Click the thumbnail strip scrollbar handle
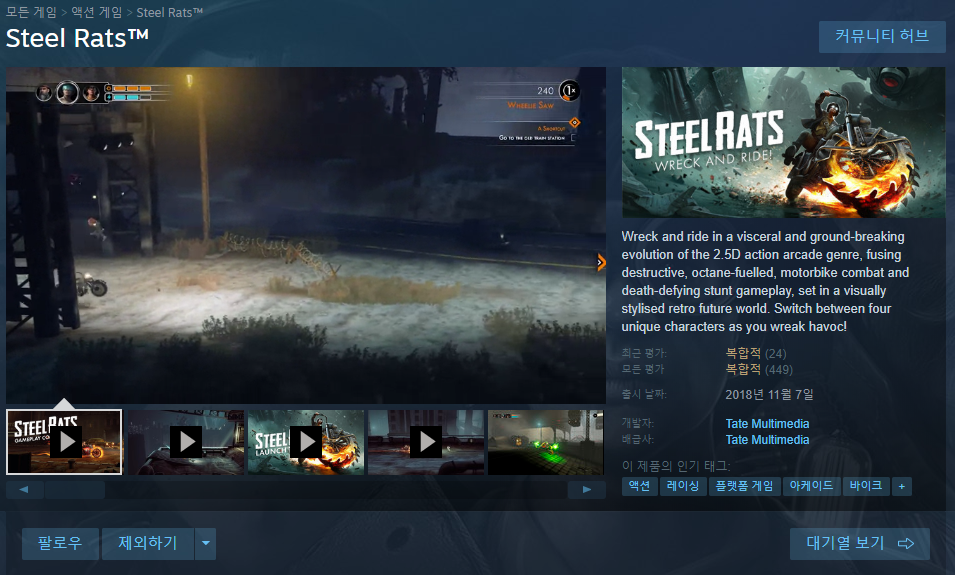955x575 pixels. pos(74,490)
